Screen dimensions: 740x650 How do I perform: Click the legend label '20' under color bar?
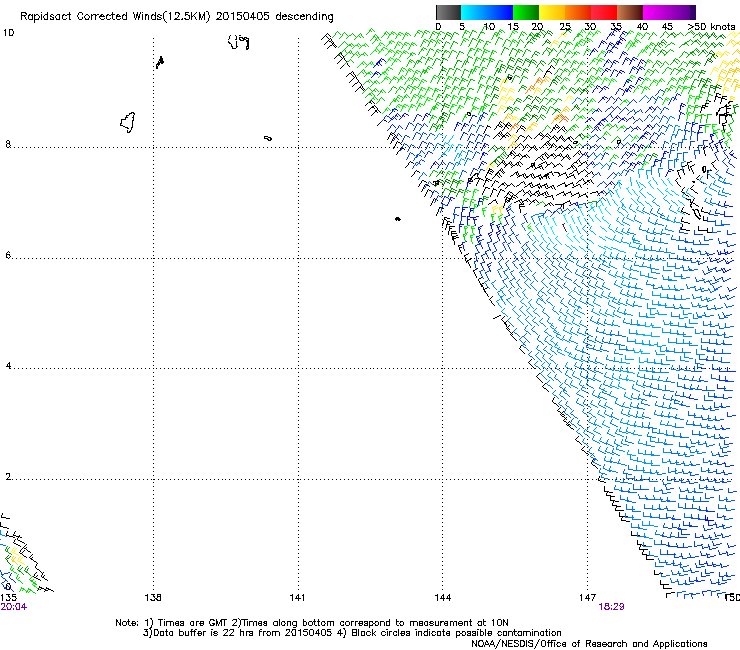[537, 27]
